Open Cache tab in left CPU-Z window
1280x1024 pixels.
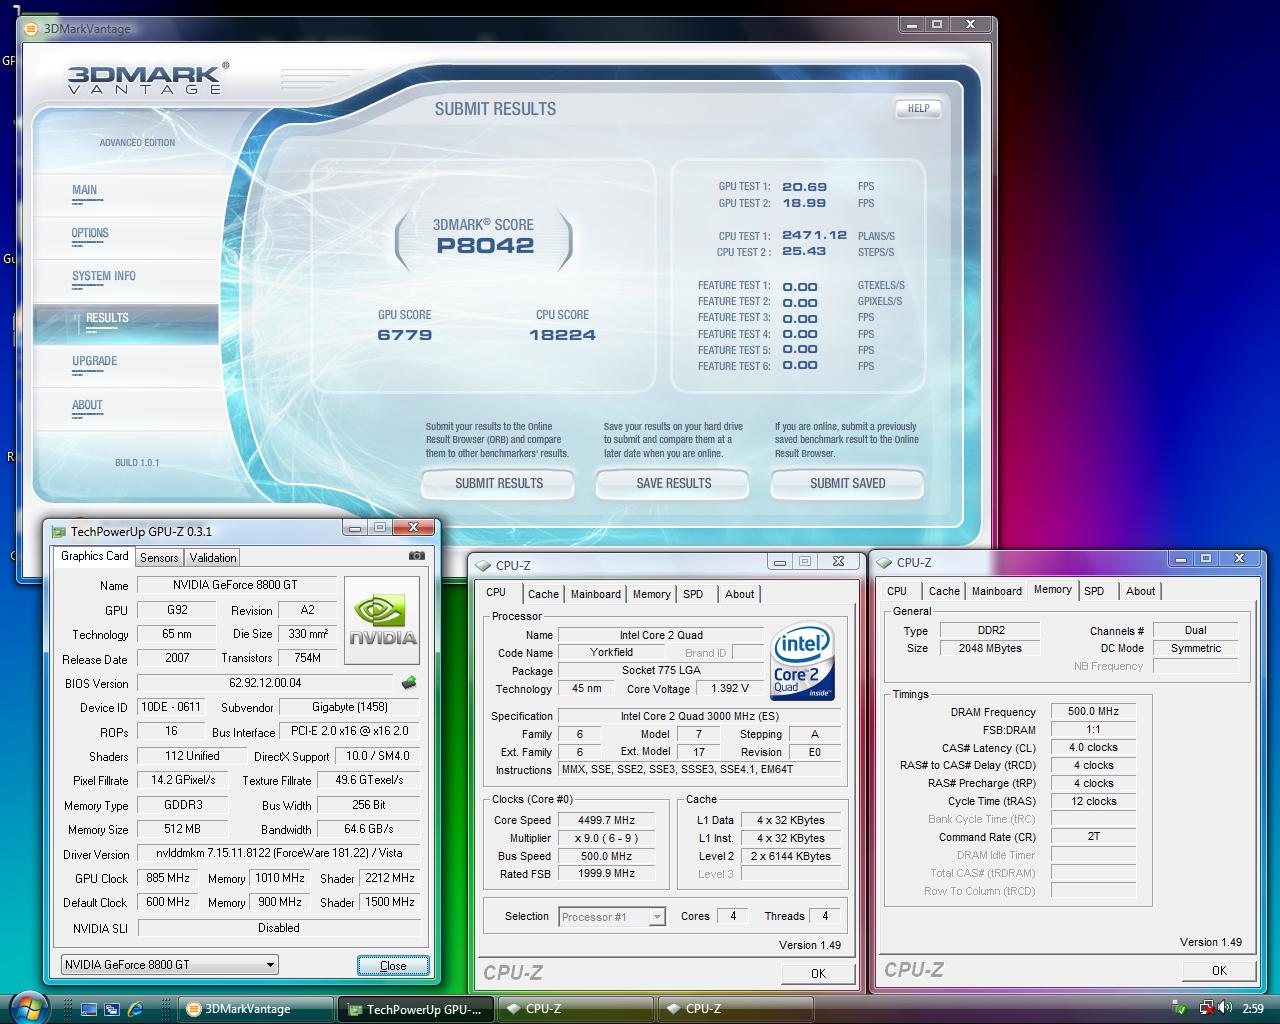click(543, 594)
